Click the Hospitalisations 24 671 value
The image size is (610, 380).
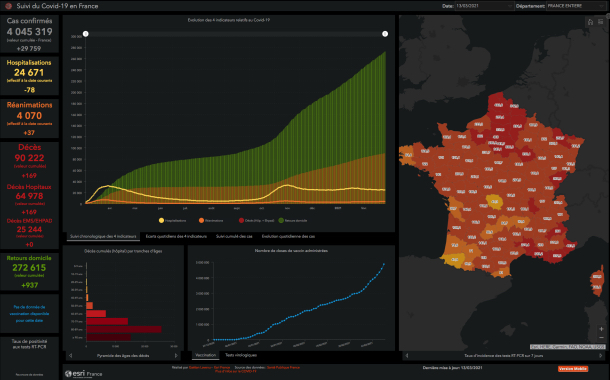(29, 72)
